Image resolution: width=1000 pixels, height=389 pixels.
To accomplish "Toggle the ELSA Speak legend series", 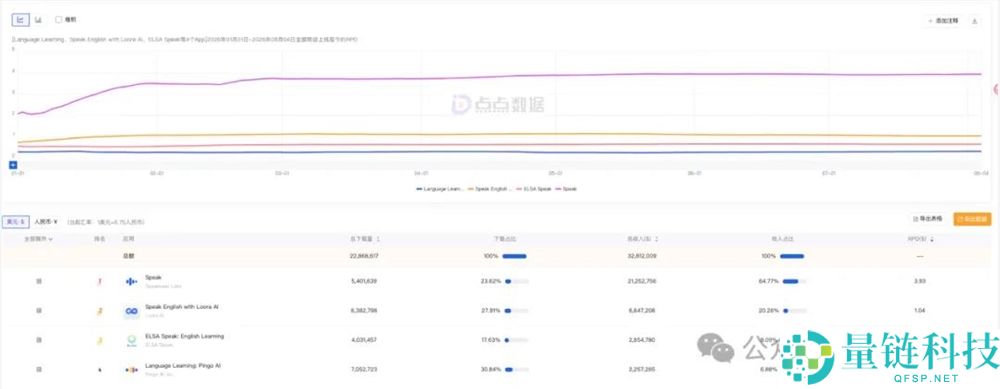I will pos(534,189).
